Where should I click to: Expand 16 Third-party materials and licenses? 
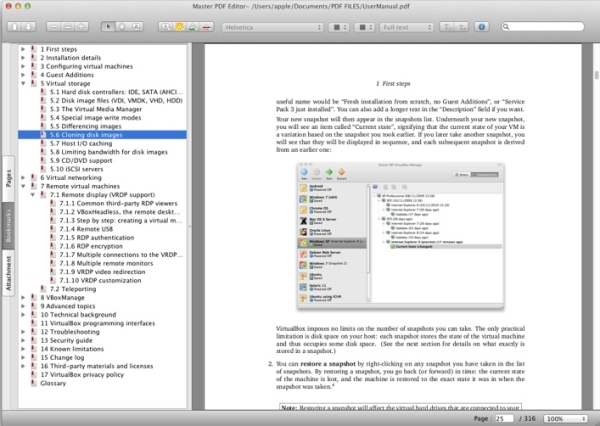pyautogui.click(x=23, y=366)
